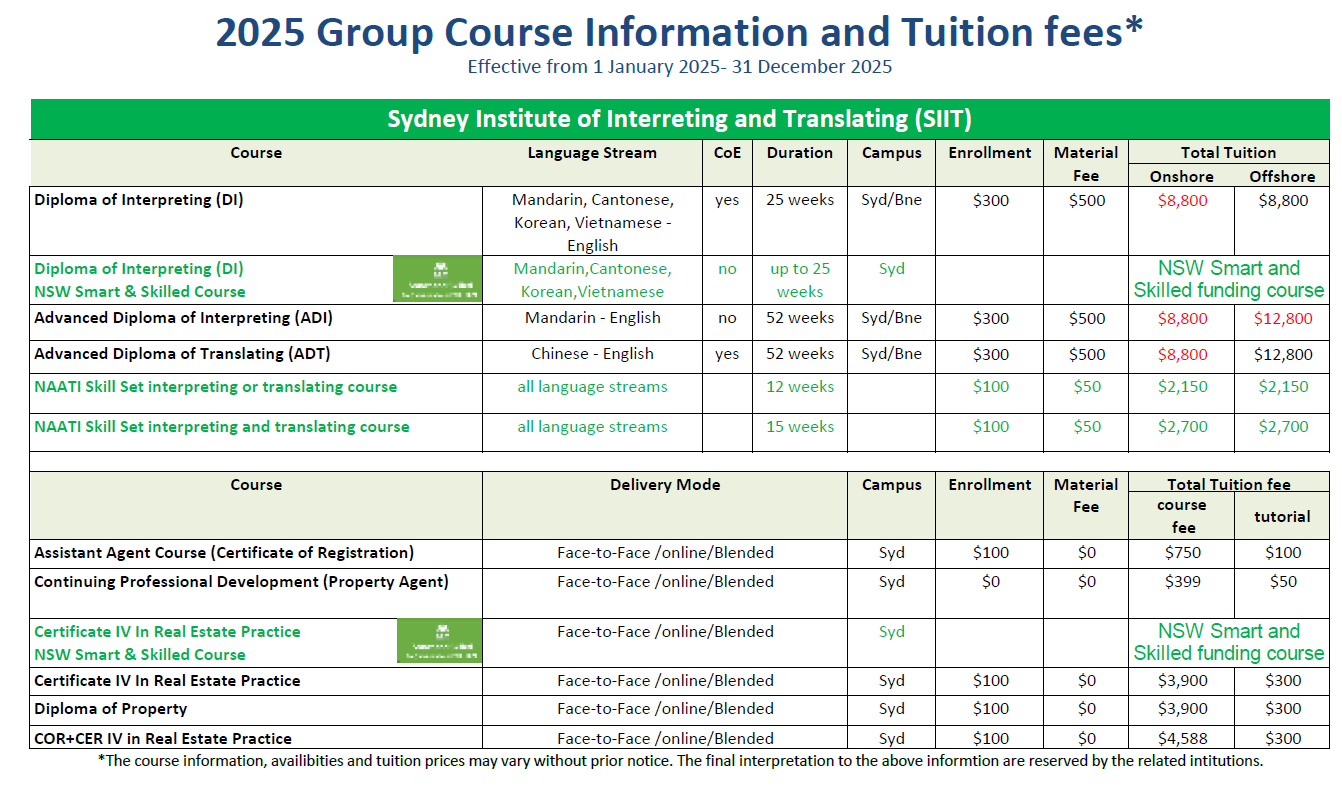Click the "yes" CoE value for Diploma of Interpreting
This screenshot has width=1342, height=787.
pyautogui.click(x=727, y=200)
